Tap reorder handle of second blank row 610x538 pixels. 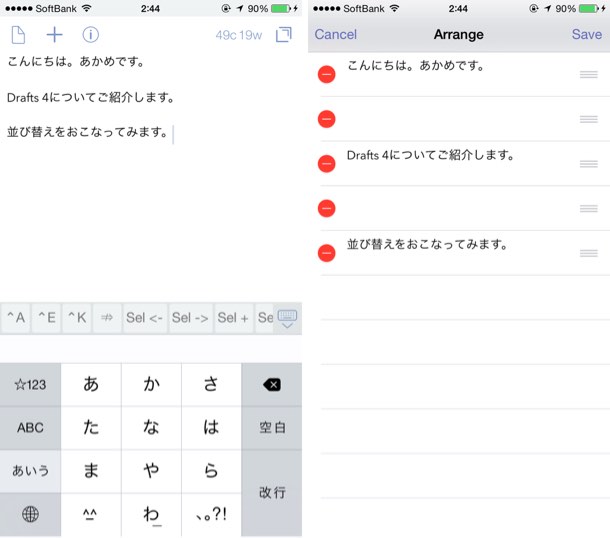(589, 209)
